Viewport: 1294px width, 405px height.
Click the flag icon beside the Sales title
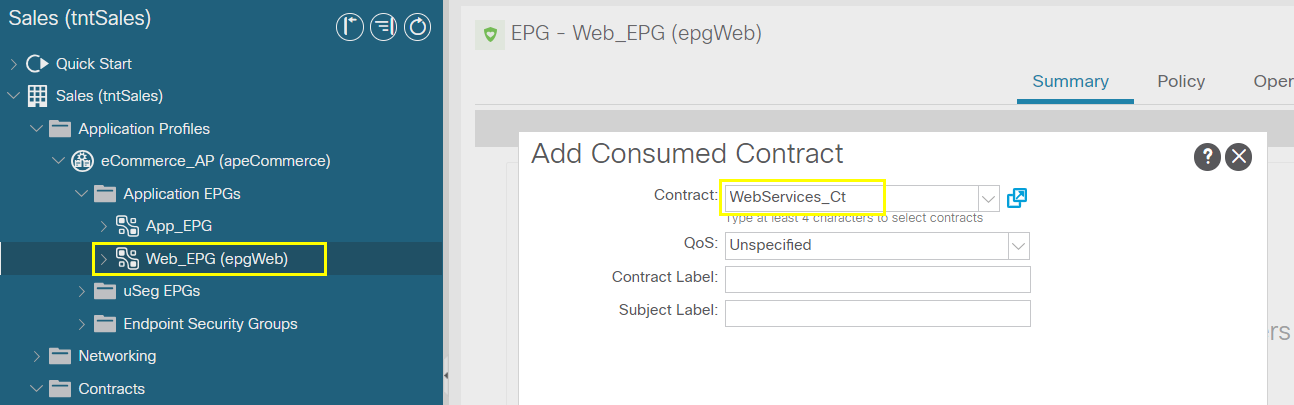pyautogui.click(x=349, y=27)
